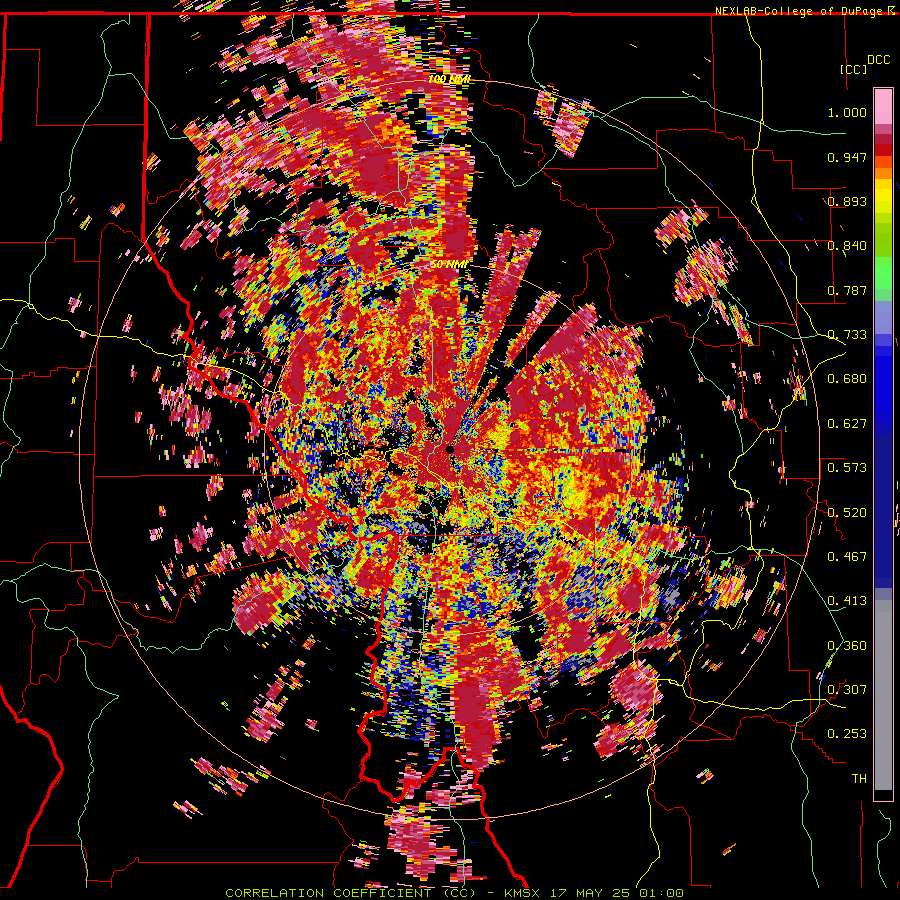Click the 0.573 legend value
Screen dimensions: 900x900
847,468
